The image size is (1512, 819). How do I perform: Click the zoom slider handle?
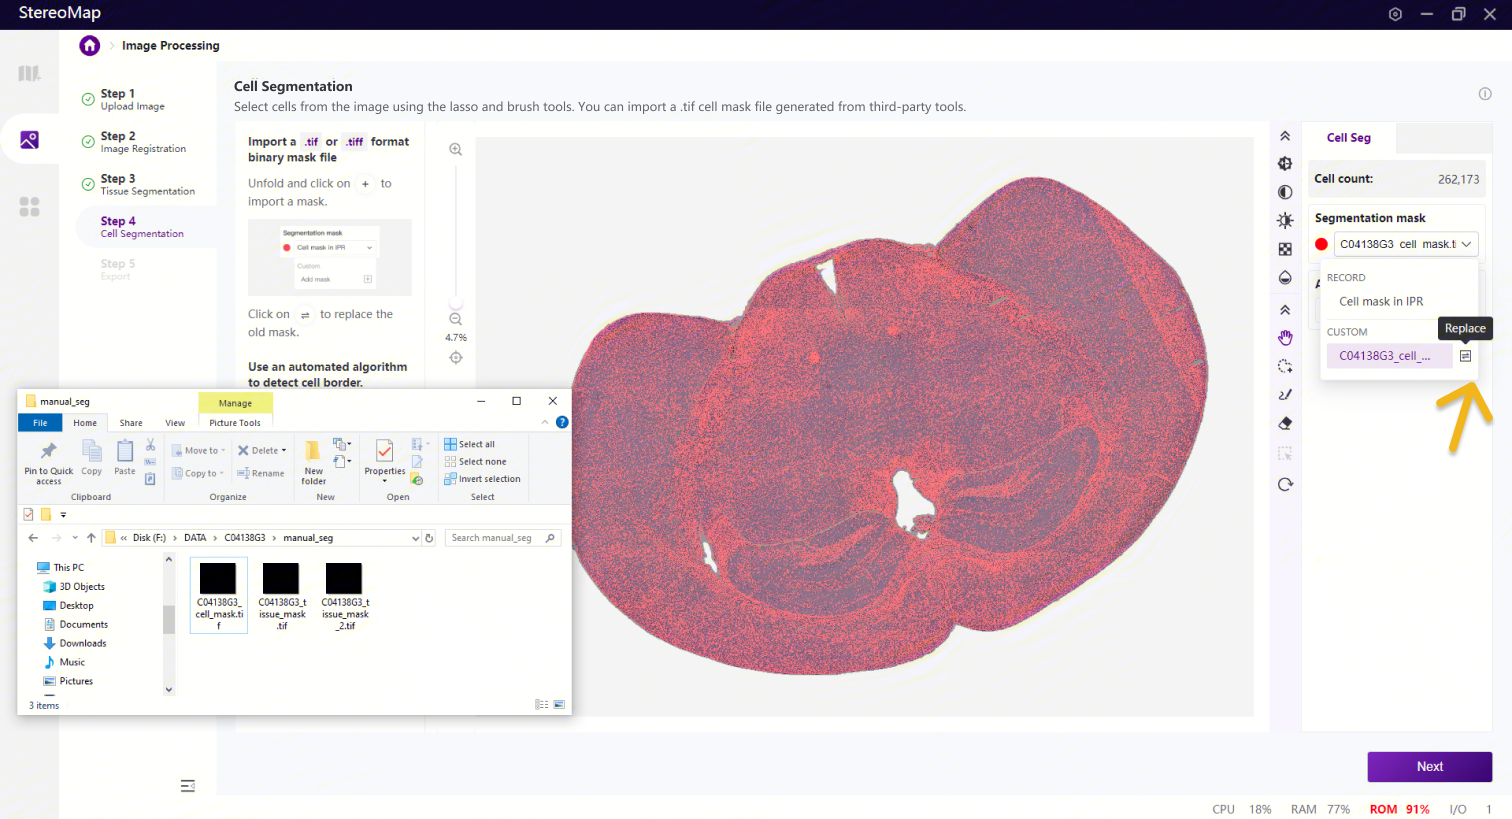pos(456,302)
